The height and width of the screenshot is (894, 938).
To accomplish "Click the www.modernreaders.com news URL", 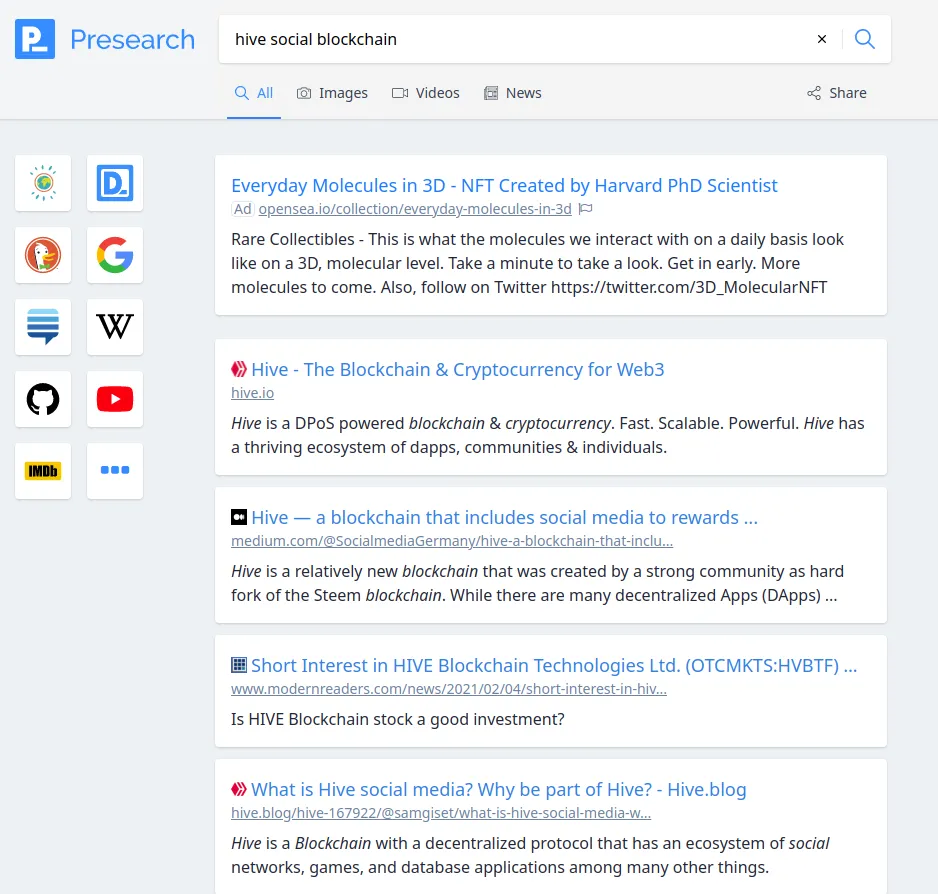I will [449, 689].
